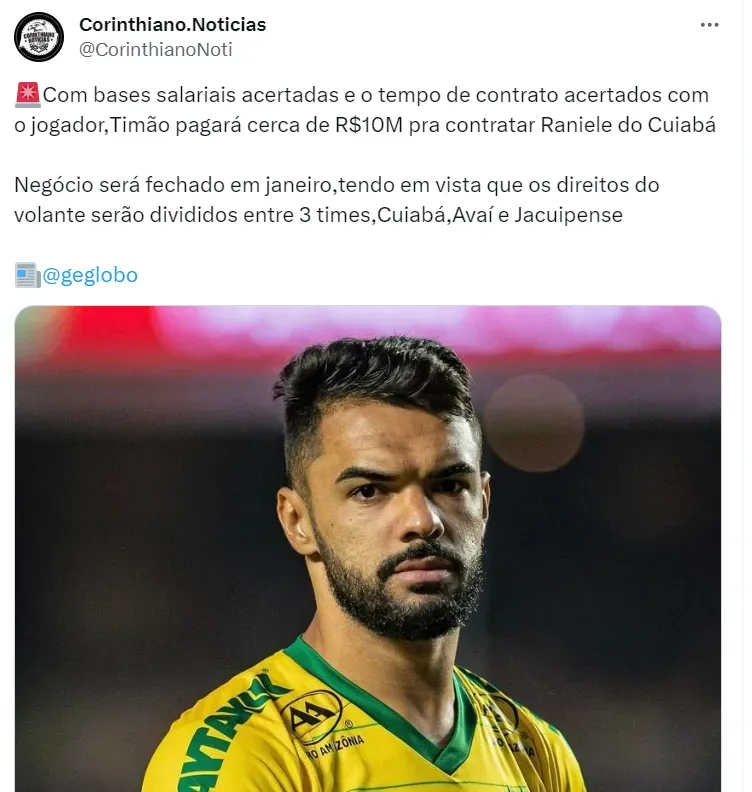Click the red siren emoji in the tweet
The width and height of the screenshot is (752, 792).
point(28,95)
